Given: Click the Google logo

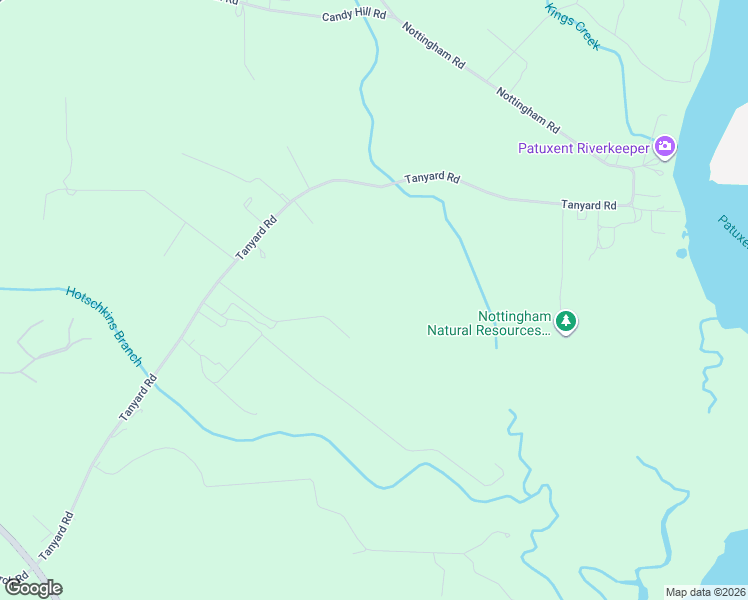Looking at the screenshot, I should click(33, 588).
